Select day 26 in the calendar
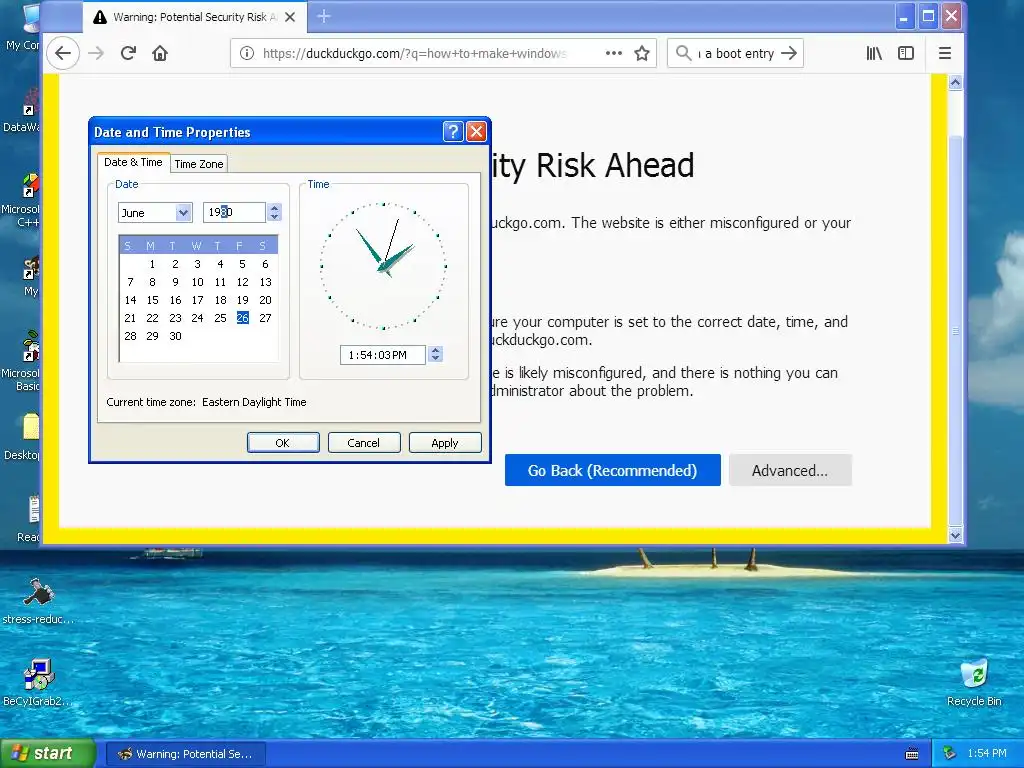The image size is (1024, 768). point(242,318)
